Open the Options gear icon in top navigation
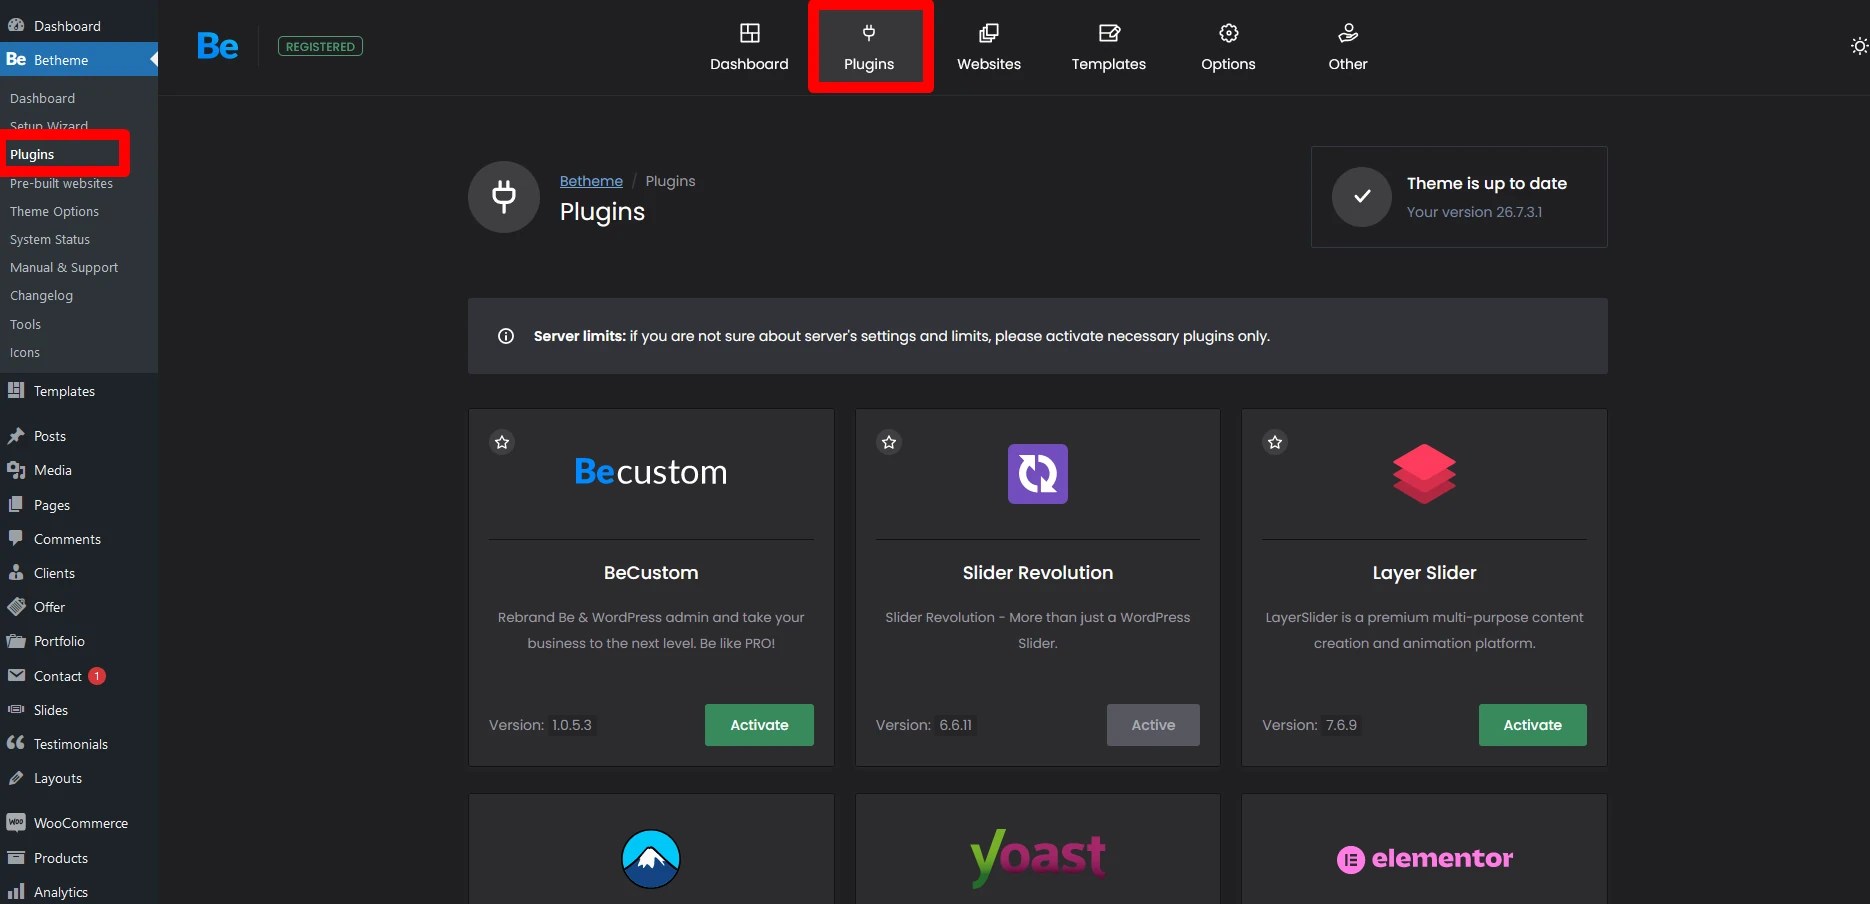 (x=1229, y=33)
